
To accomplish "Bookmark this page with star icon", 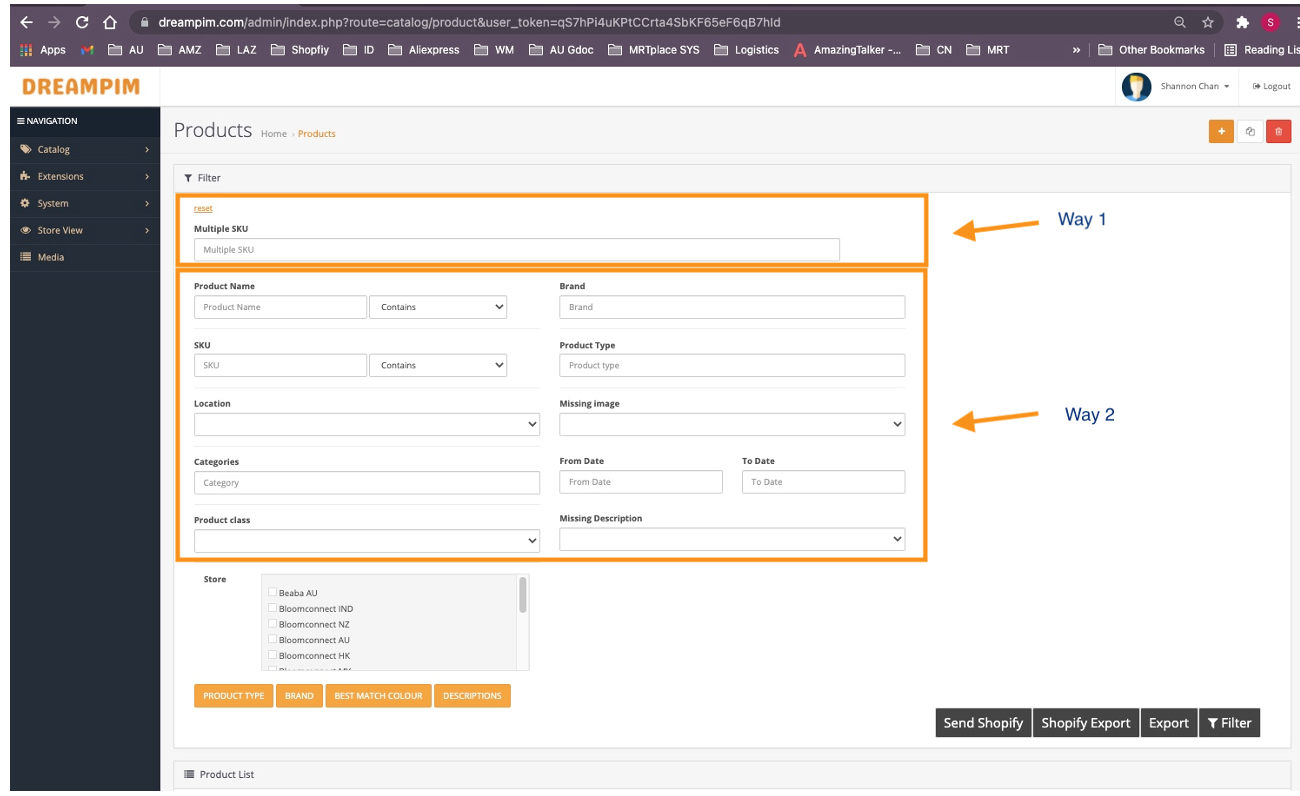I will [1208, 22].
